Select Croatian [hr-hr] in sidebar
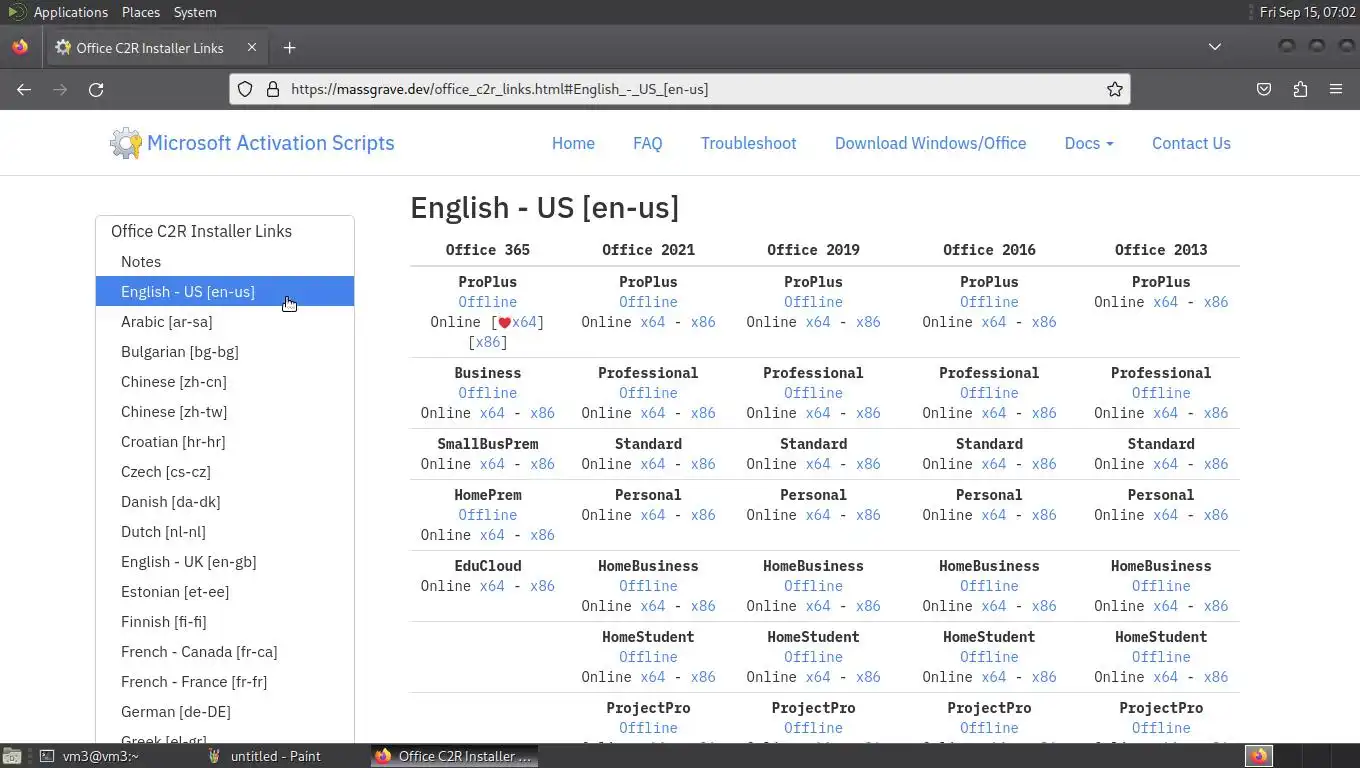The height and width of the screenshot is (768, 1360). (x=225, y=441)
